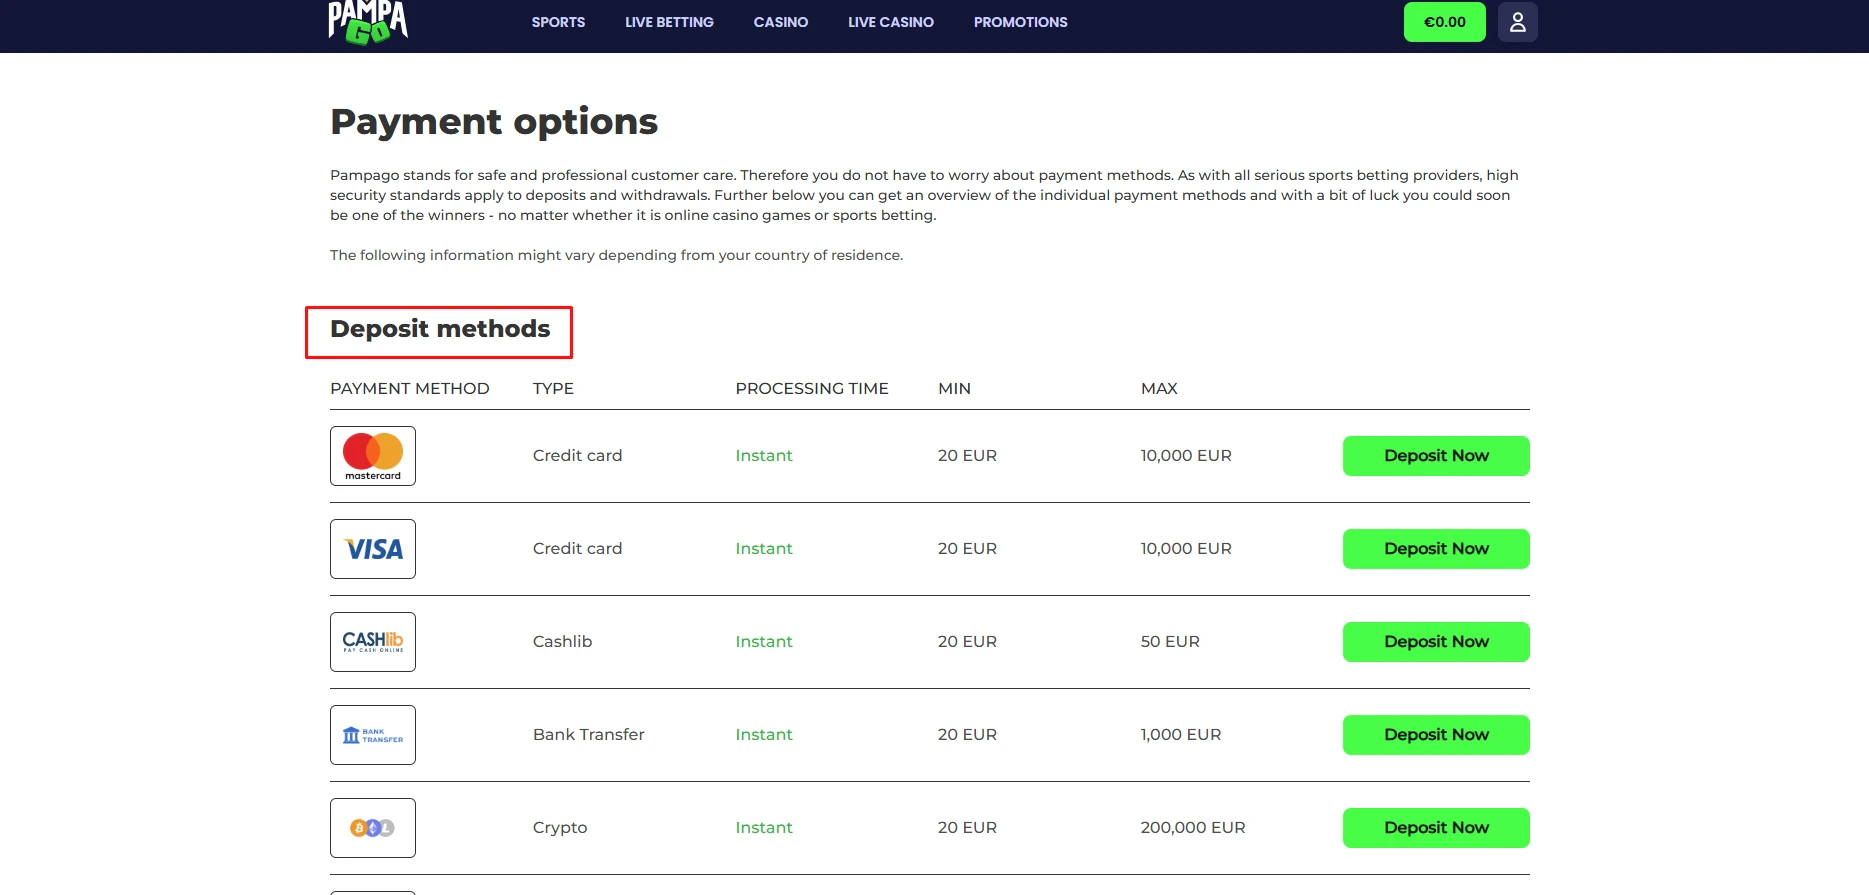Select Credit card type in VISA row
The image size is (1869, 895).
(x=577, y=549)
